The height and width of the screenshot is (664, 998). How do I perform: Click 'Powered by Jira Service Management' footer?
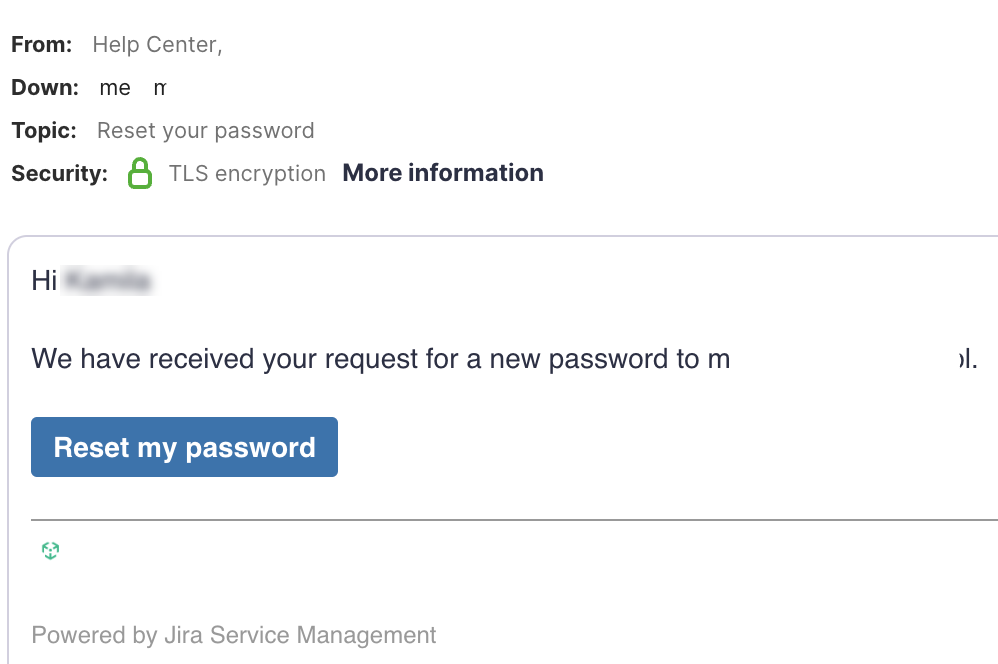[x=234, y=635]
